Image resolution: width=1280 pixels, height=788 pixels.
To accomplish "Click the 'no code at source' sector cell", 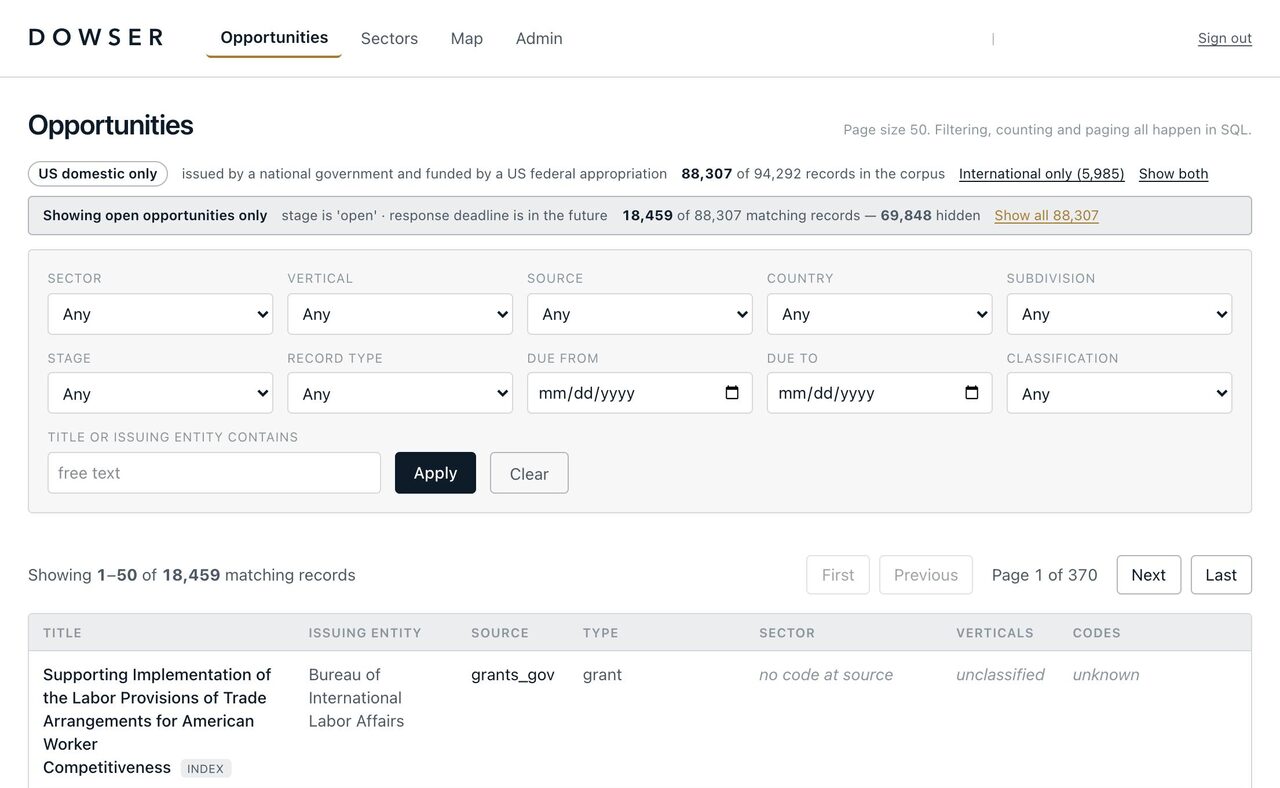I will click(826, 675).
